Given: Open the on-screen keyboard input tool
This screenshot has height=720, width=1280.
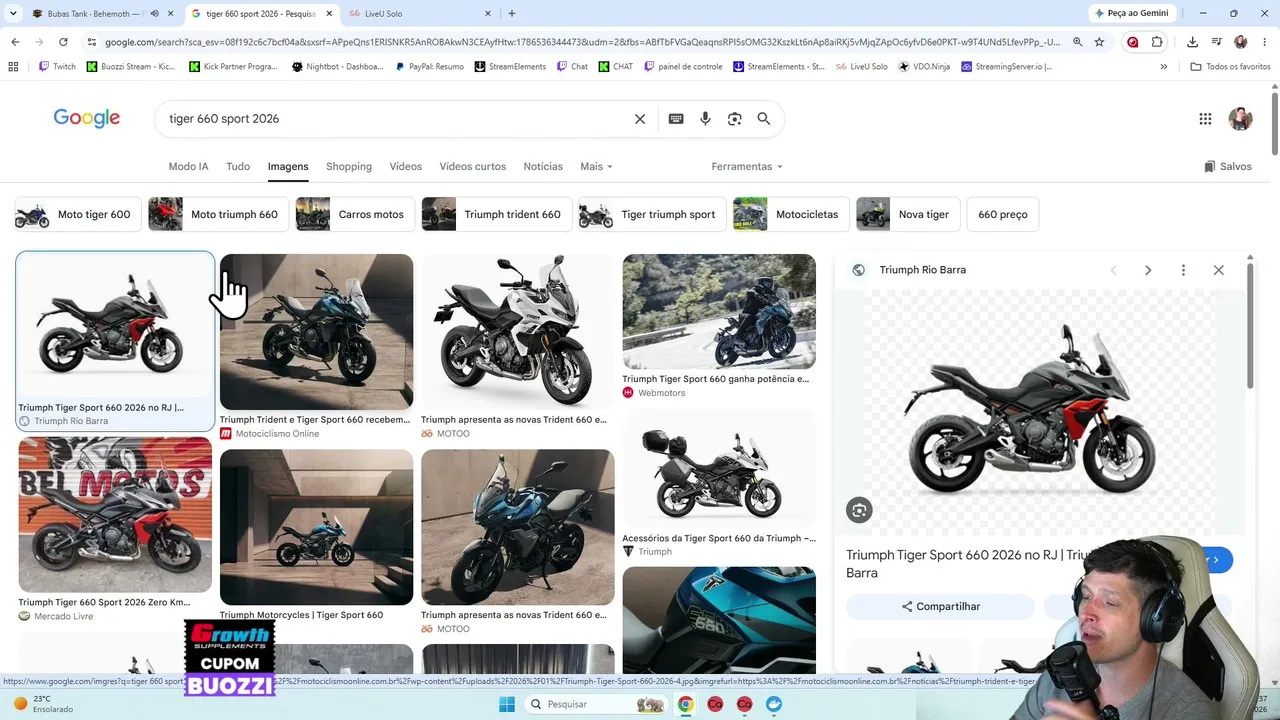Looking at the screenshot, I should 676,119.
